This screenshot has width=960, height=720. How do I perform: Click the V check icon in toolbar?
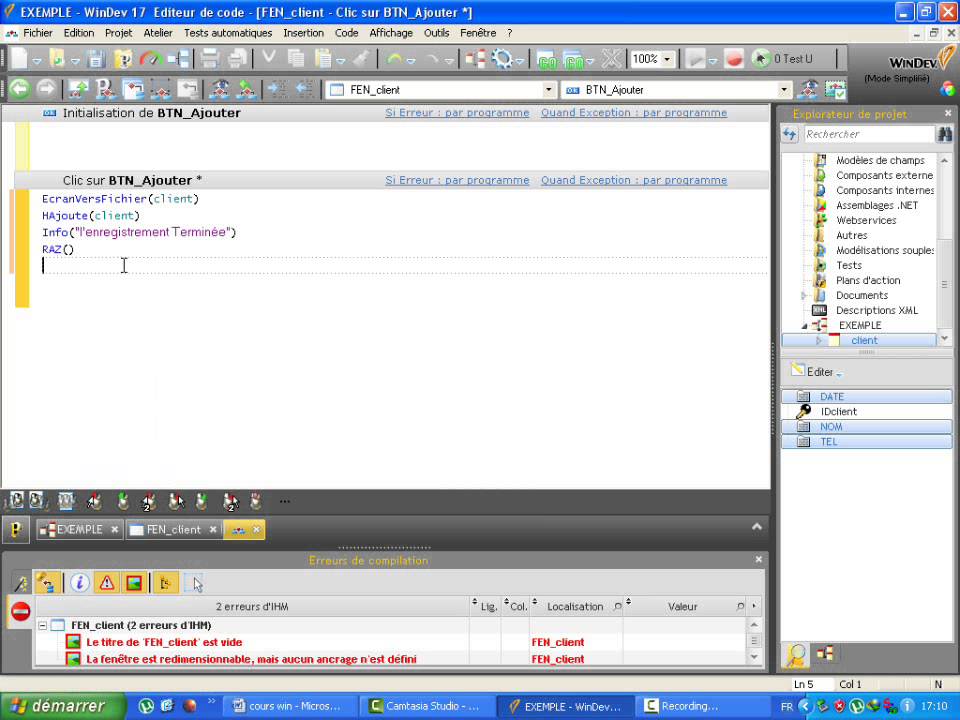(268, 58)
